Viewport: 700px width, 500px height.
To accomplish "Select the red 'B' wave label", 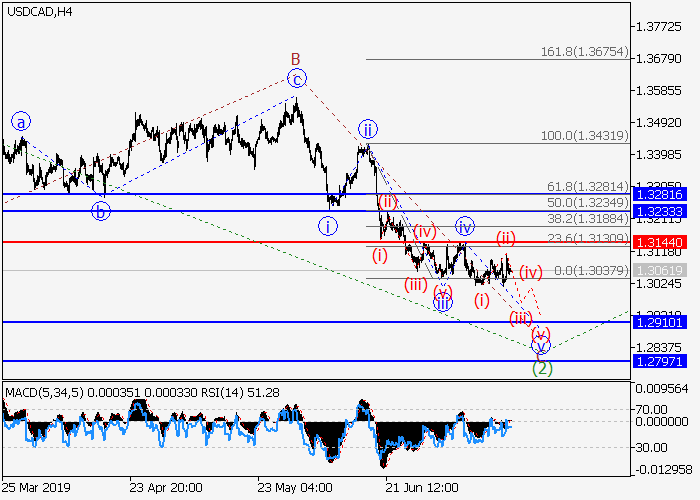I will 296,58.
